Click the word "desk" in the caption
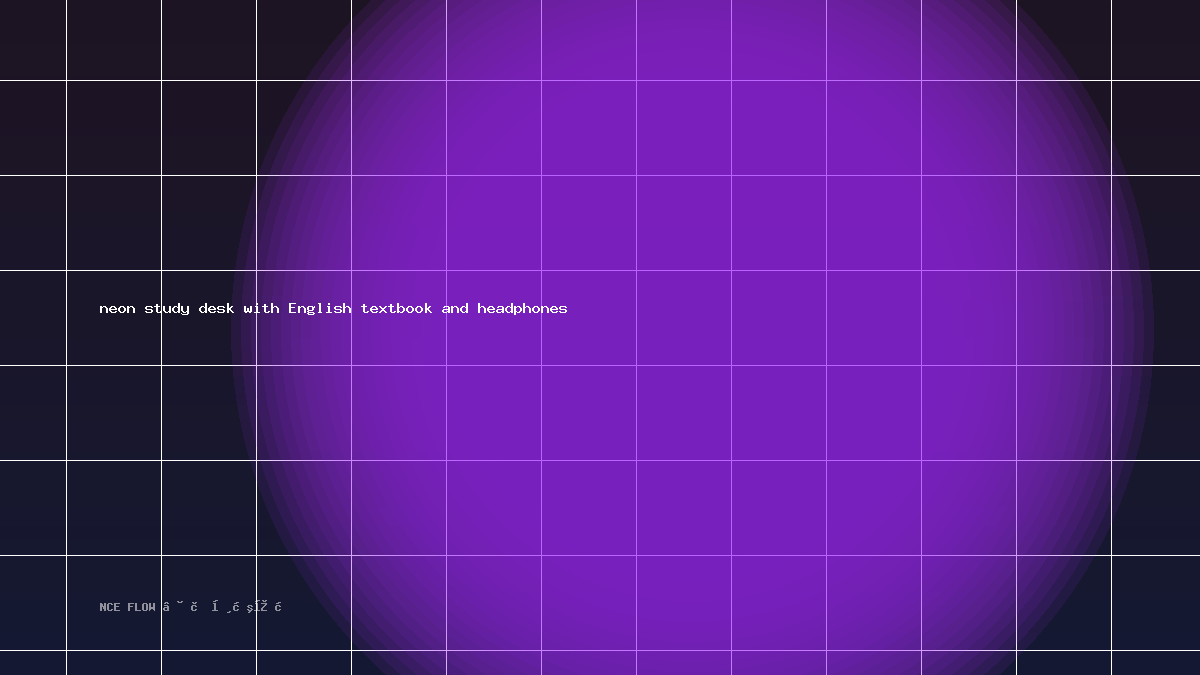The width and height of the screenshot is (1200, 675). 216,309
